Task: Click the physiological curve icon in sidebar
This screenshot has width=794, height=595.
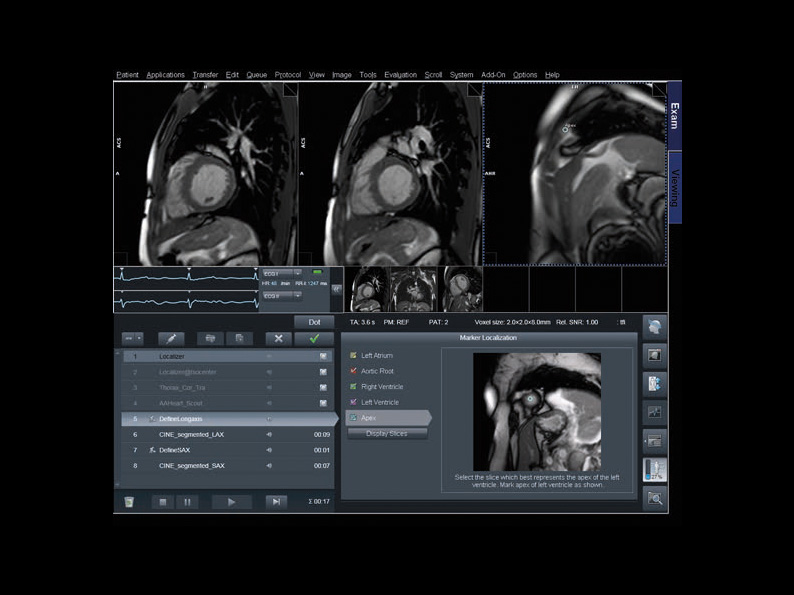Action: coord(655,412)
